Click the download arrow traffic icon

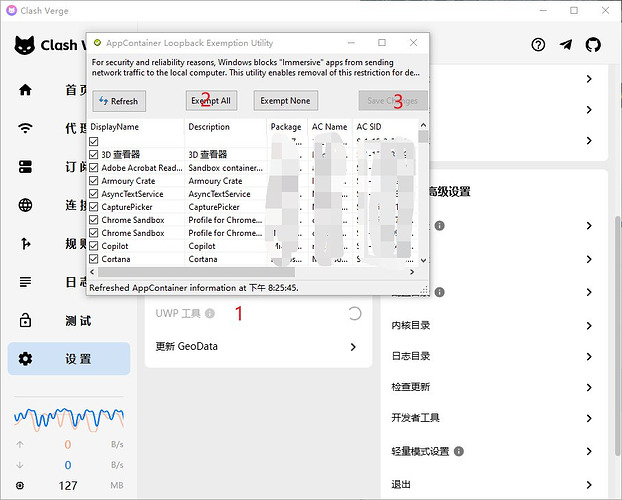pos(20,465)
